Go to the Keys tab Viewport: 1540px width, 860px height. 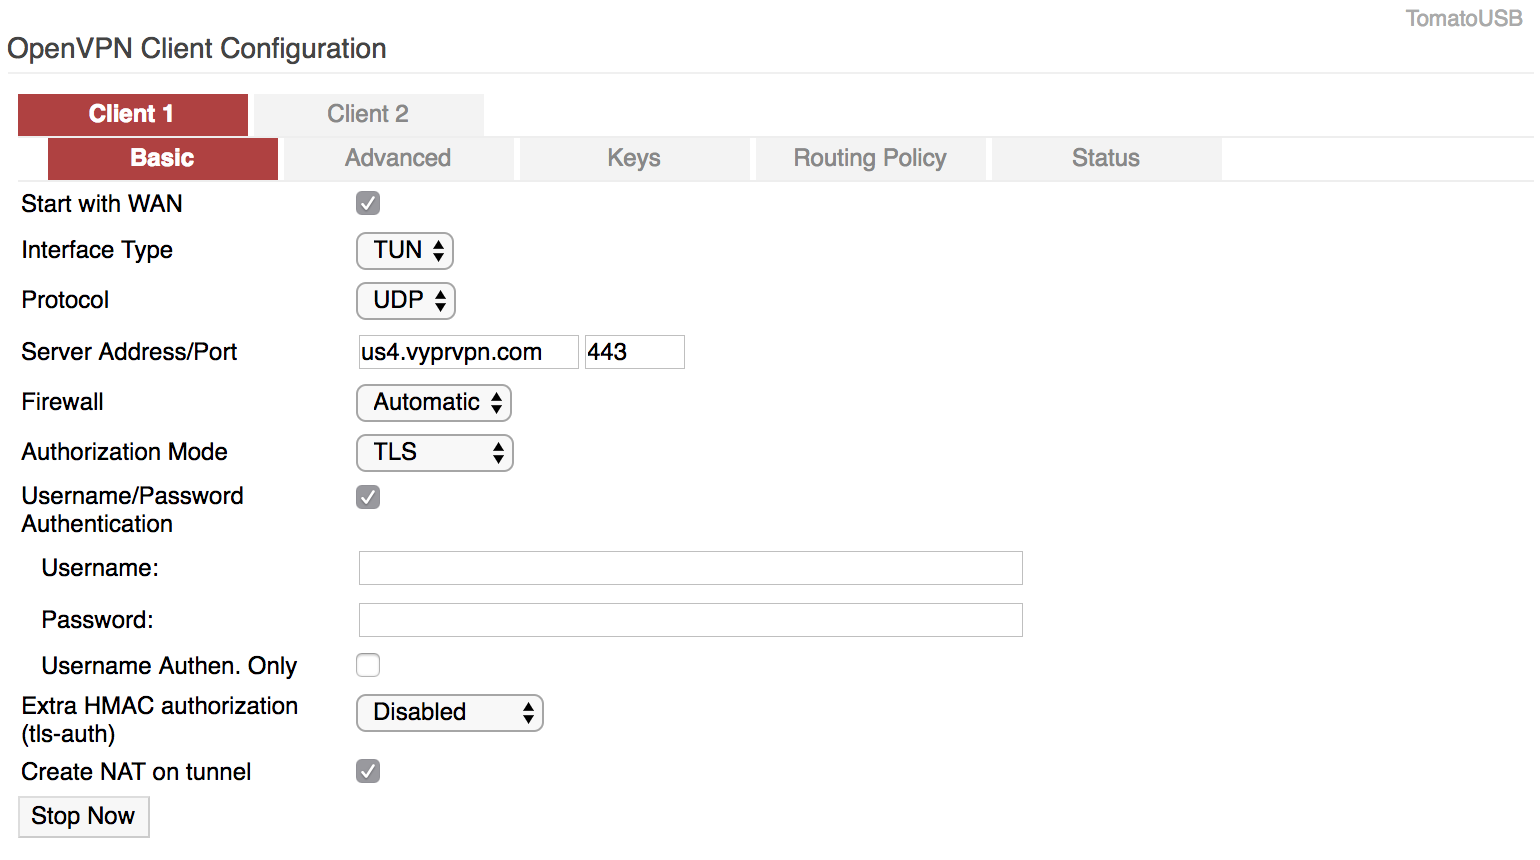pos(634,158)
